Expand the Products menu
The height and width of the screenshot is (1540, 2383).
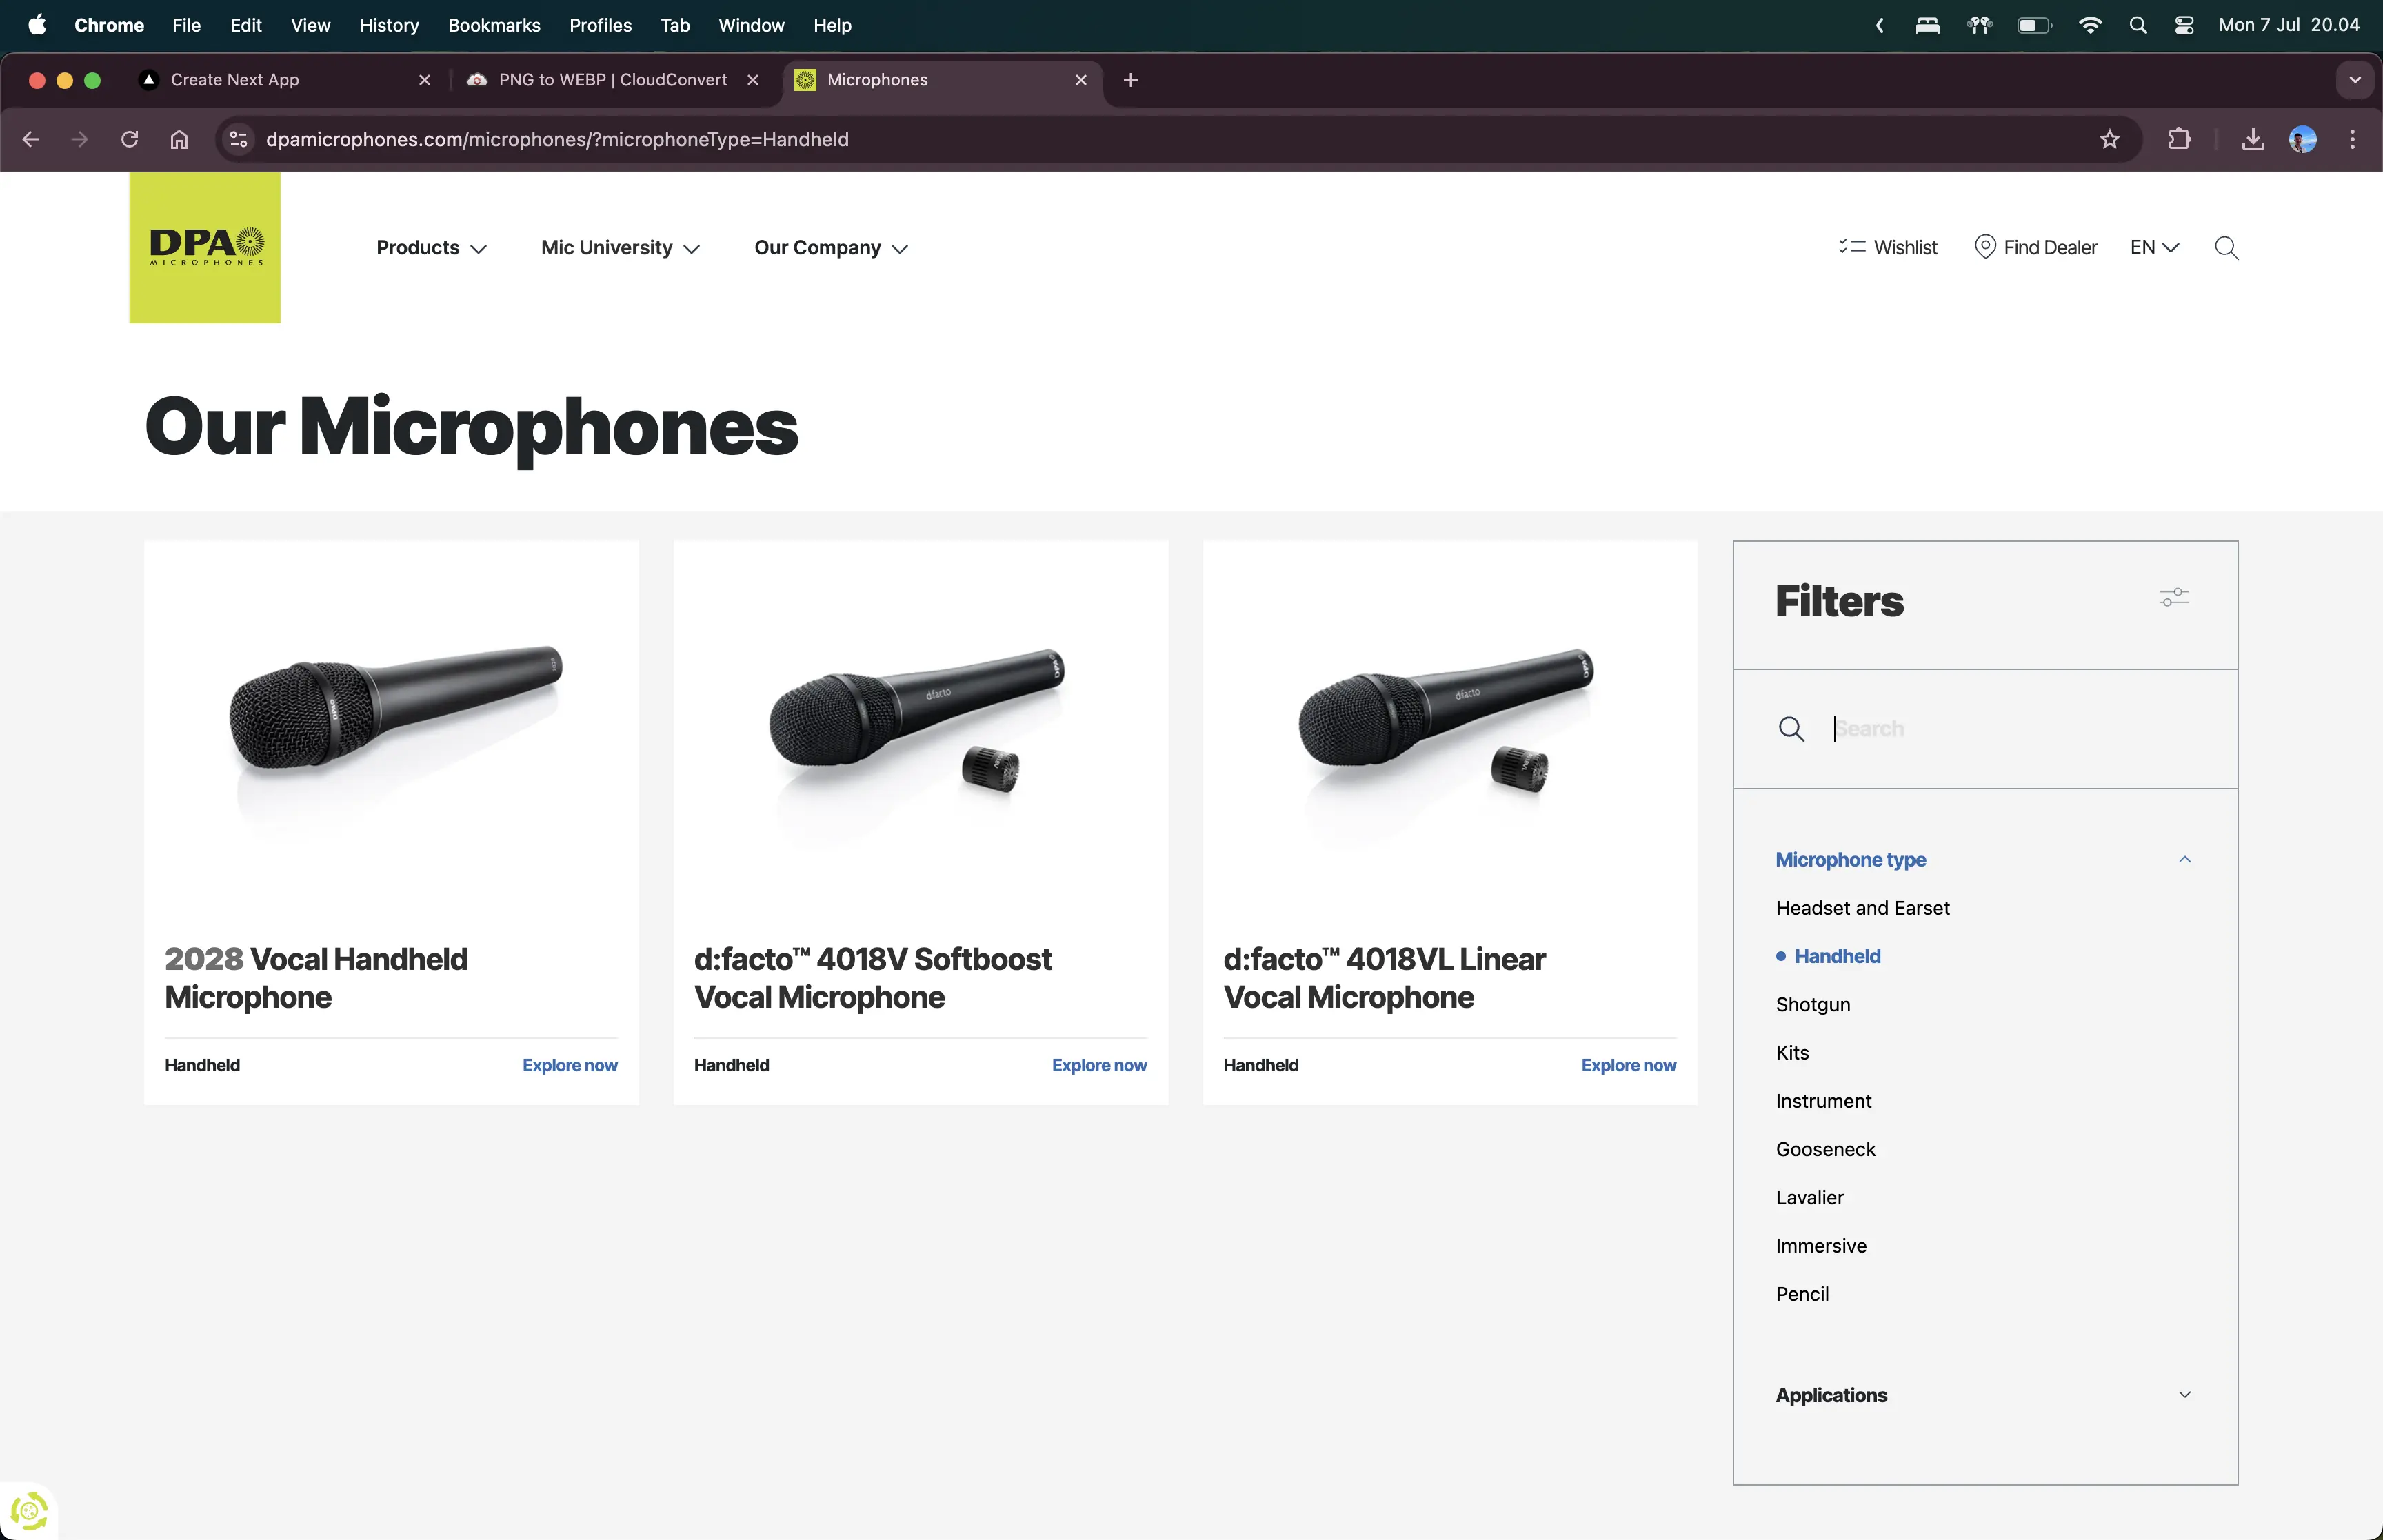[431, 247]
